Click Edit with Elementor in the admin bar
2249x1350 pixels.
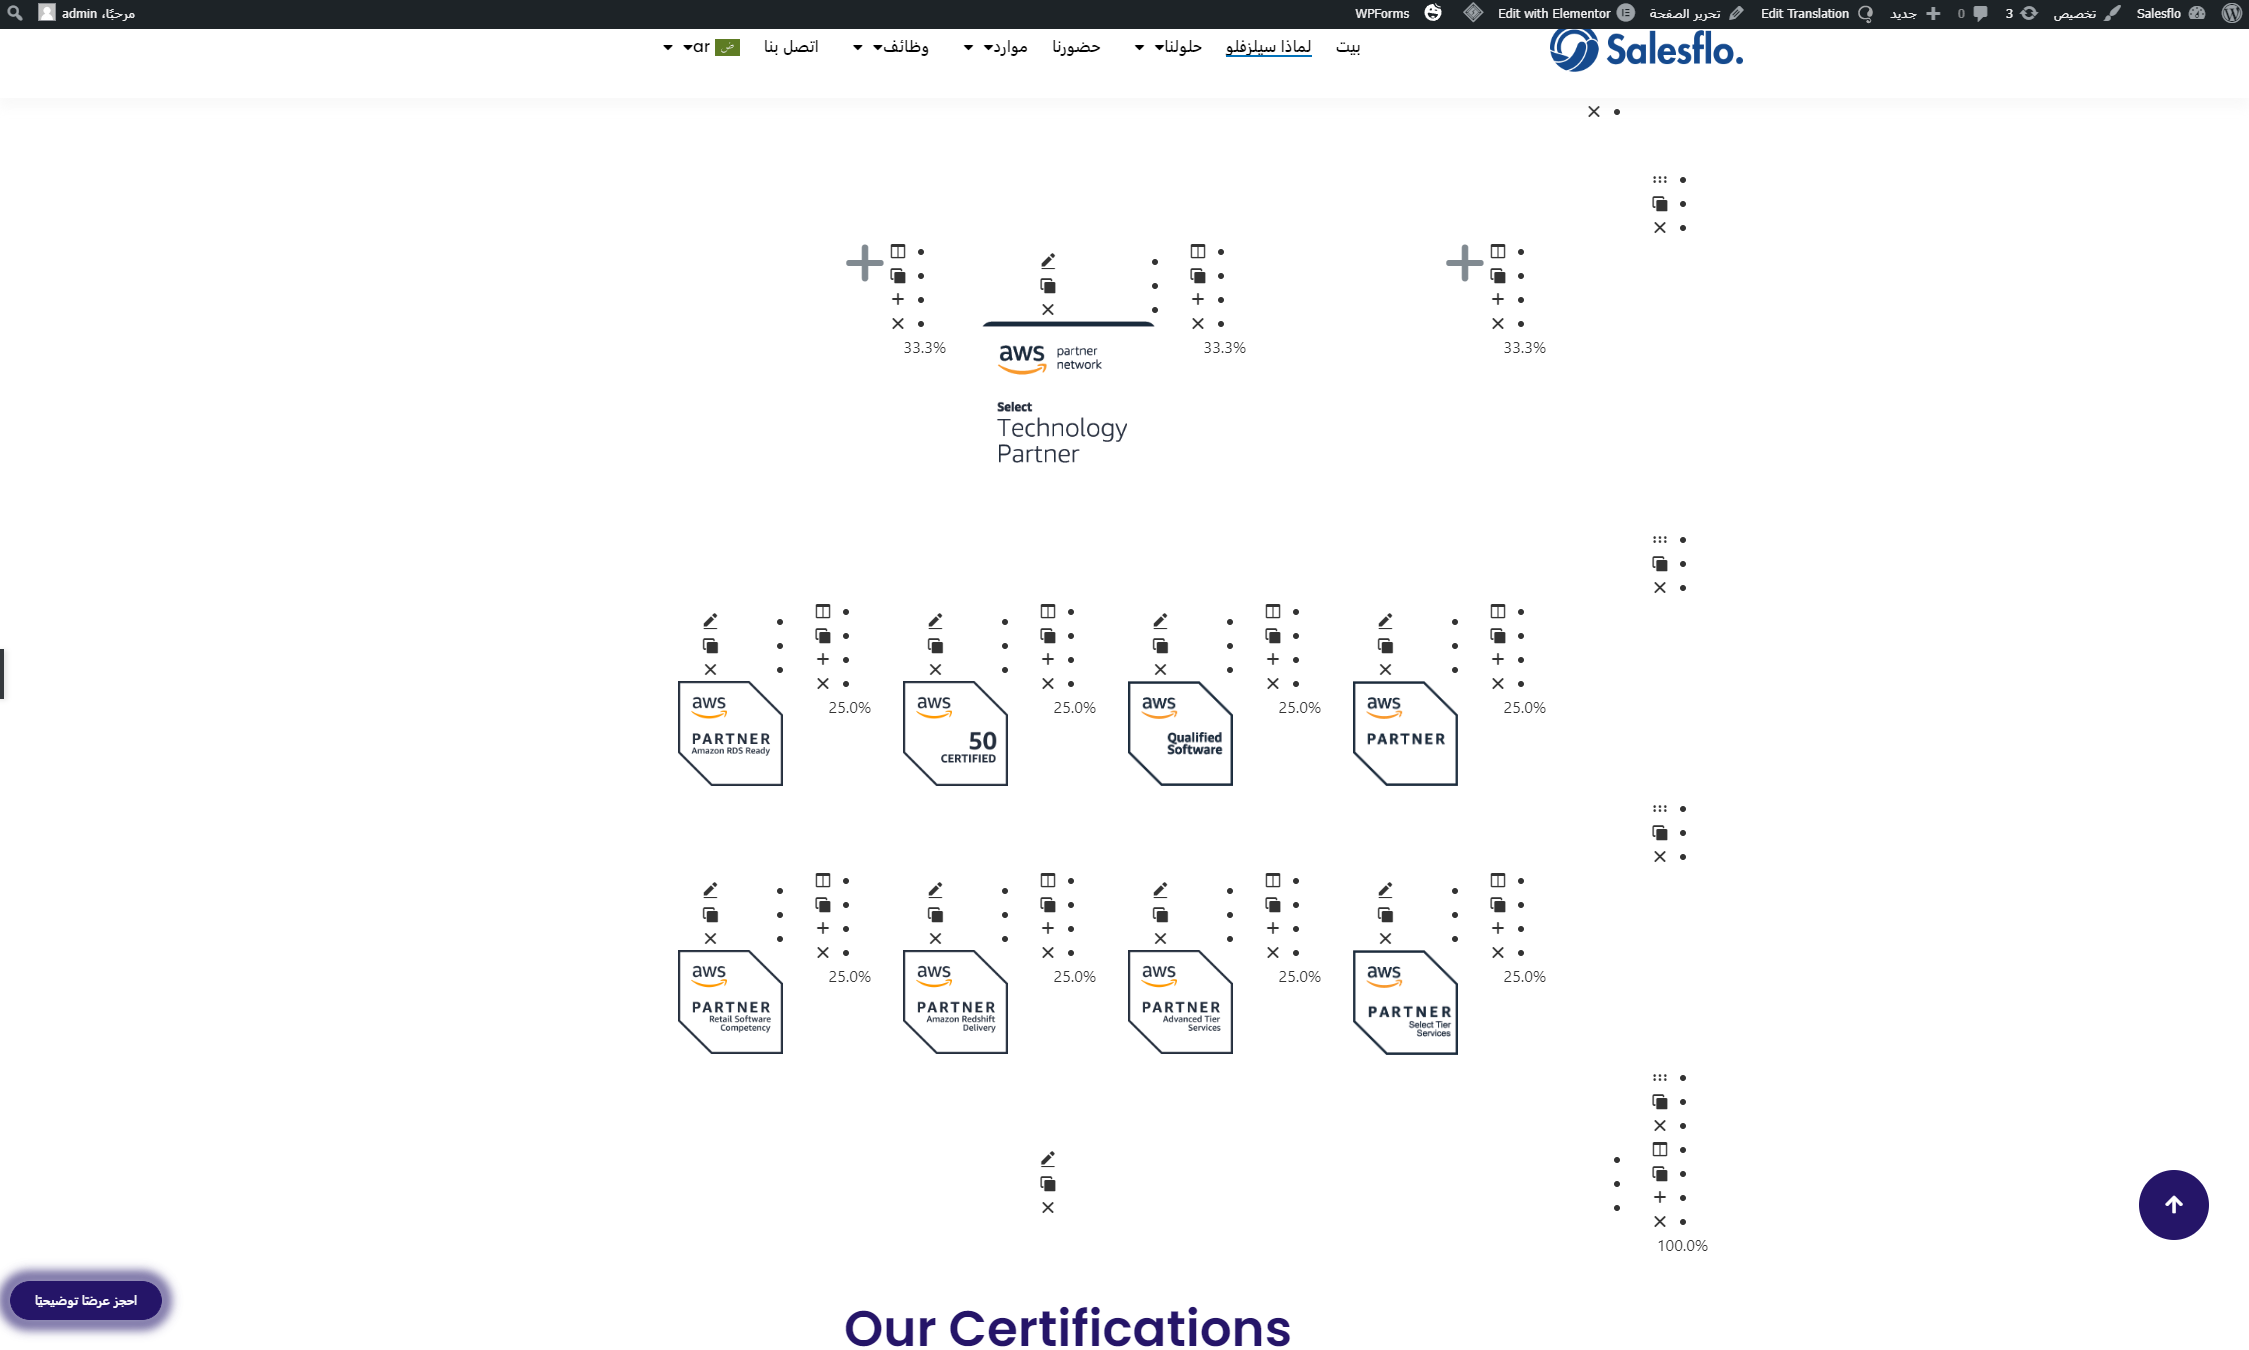[1565, 13]
